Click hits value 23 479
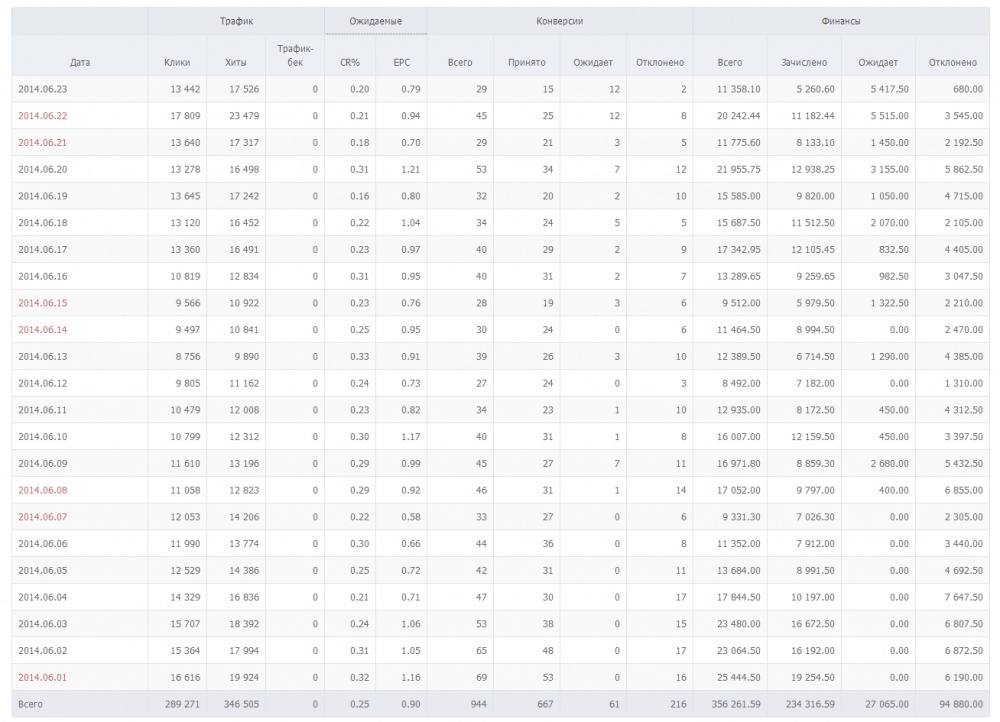1000x722 pixels. point(244,116)
